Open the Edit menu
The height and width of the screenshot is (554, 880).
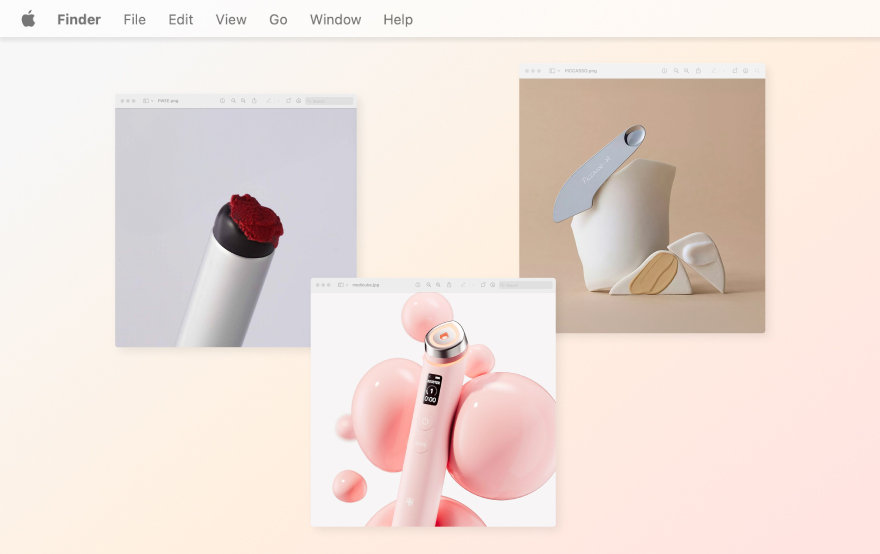point(181,20)
